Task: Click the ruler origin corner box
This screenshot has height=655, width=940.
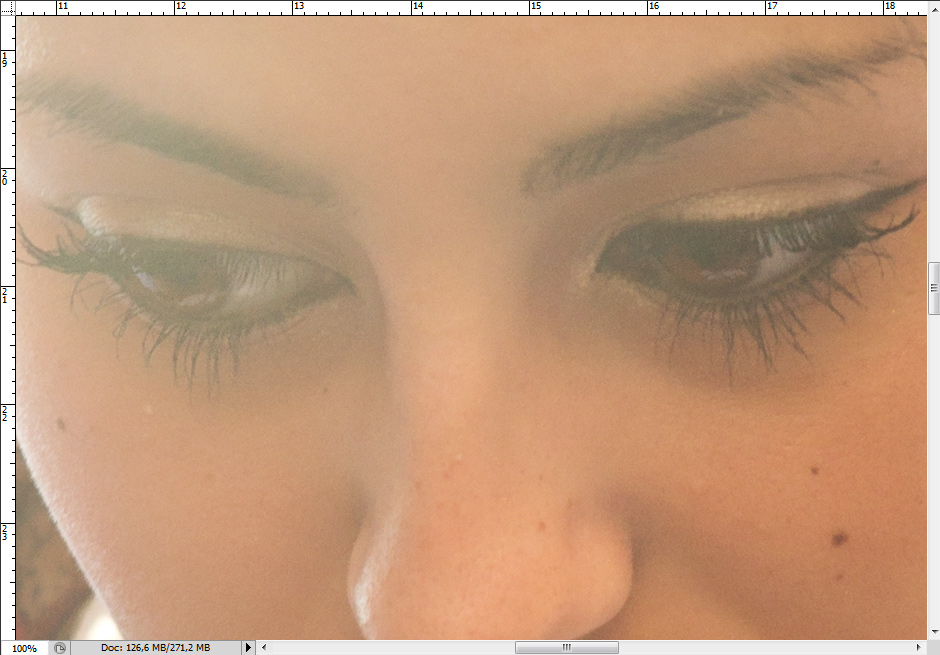Action: pyautogui.click(x=6, y=6)
